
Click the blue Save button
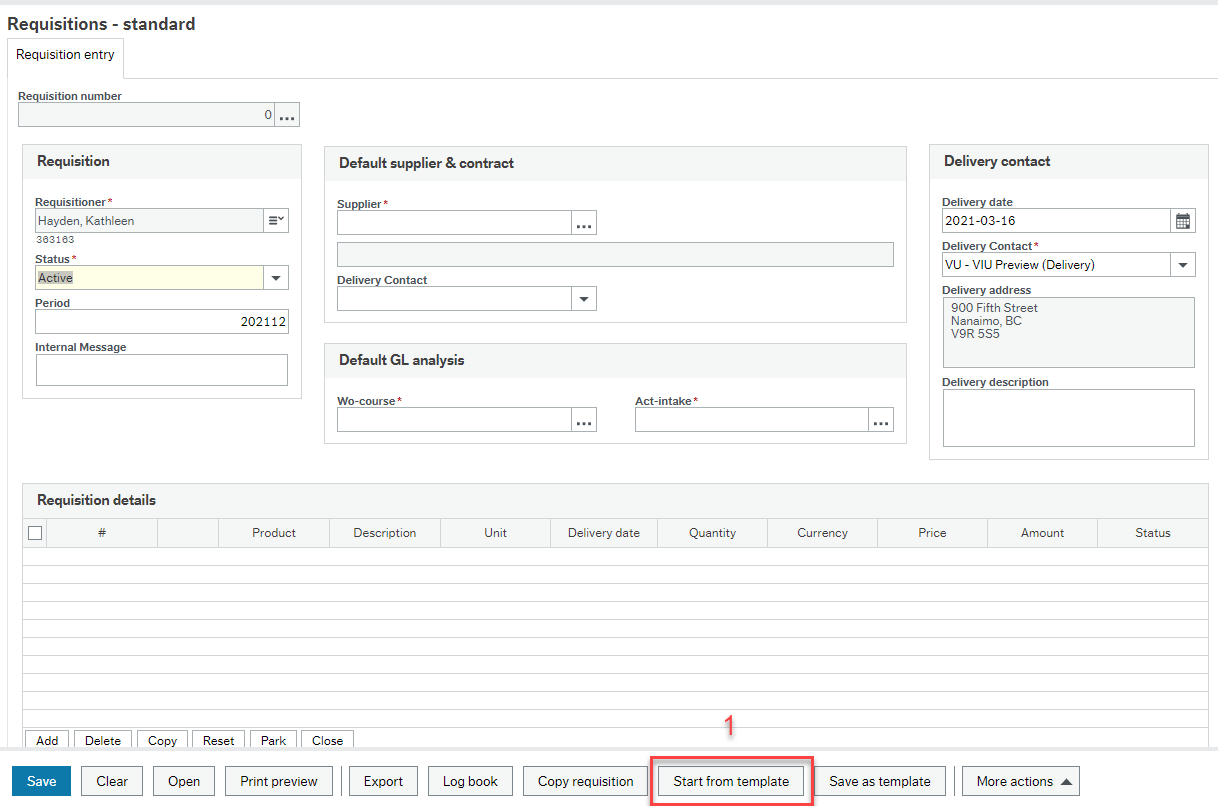point(40,781)
